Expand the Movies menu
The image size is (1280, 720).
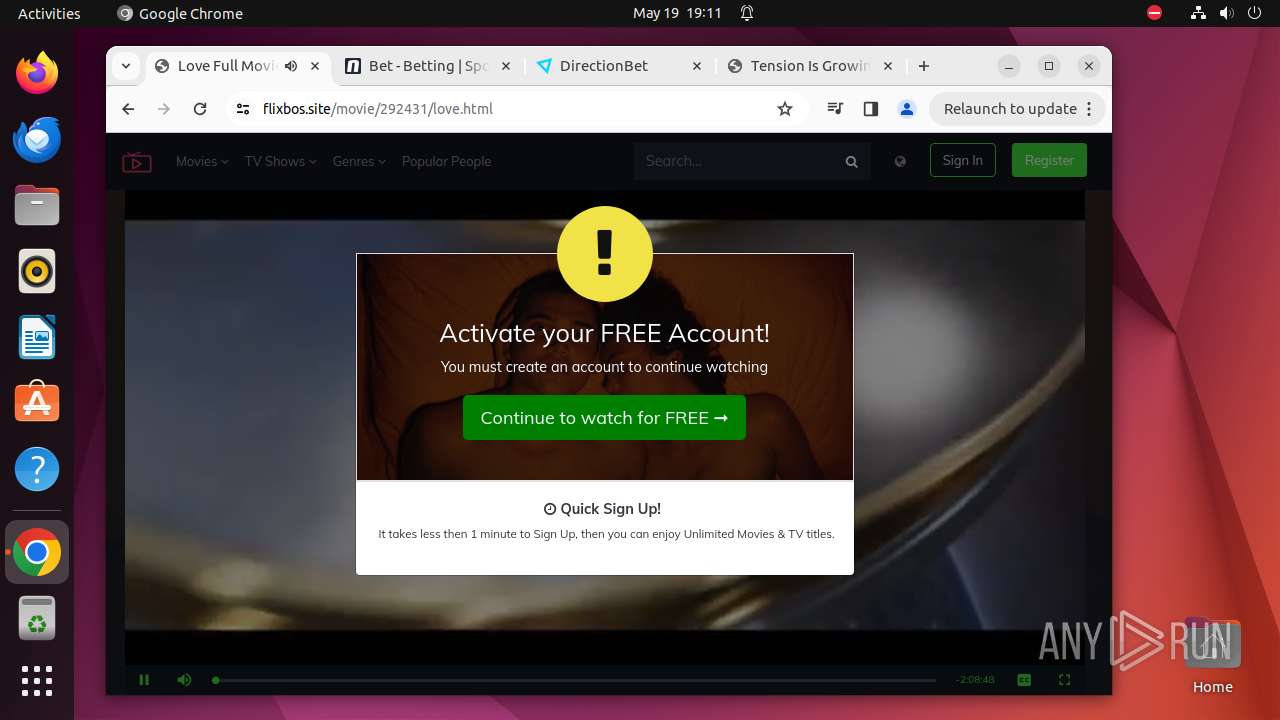(202, 161)
